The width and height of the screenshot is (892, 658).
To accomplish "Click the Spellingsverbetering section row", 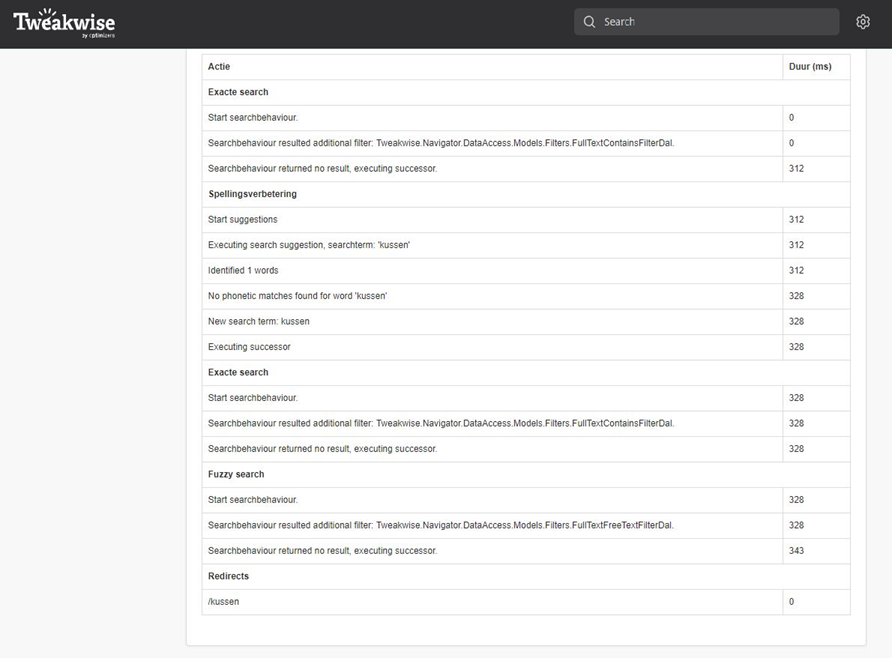I will tap(526, 194).
